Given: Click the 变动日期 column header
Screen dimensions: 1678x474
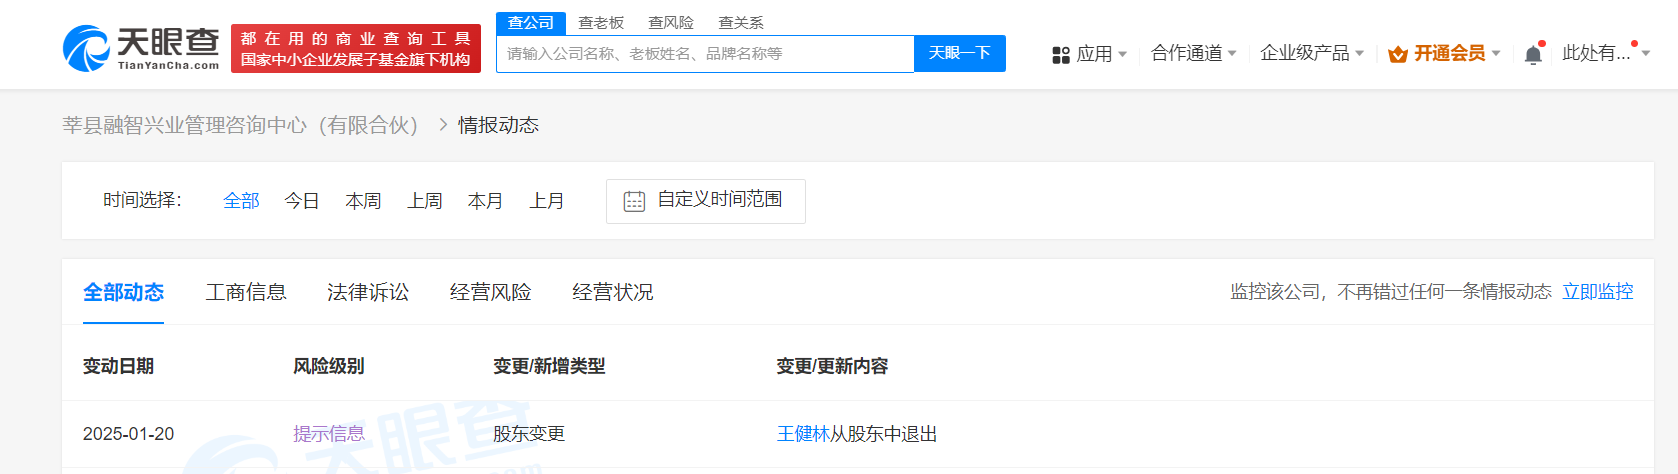Looking at the screenshot, I should [118, 366].
